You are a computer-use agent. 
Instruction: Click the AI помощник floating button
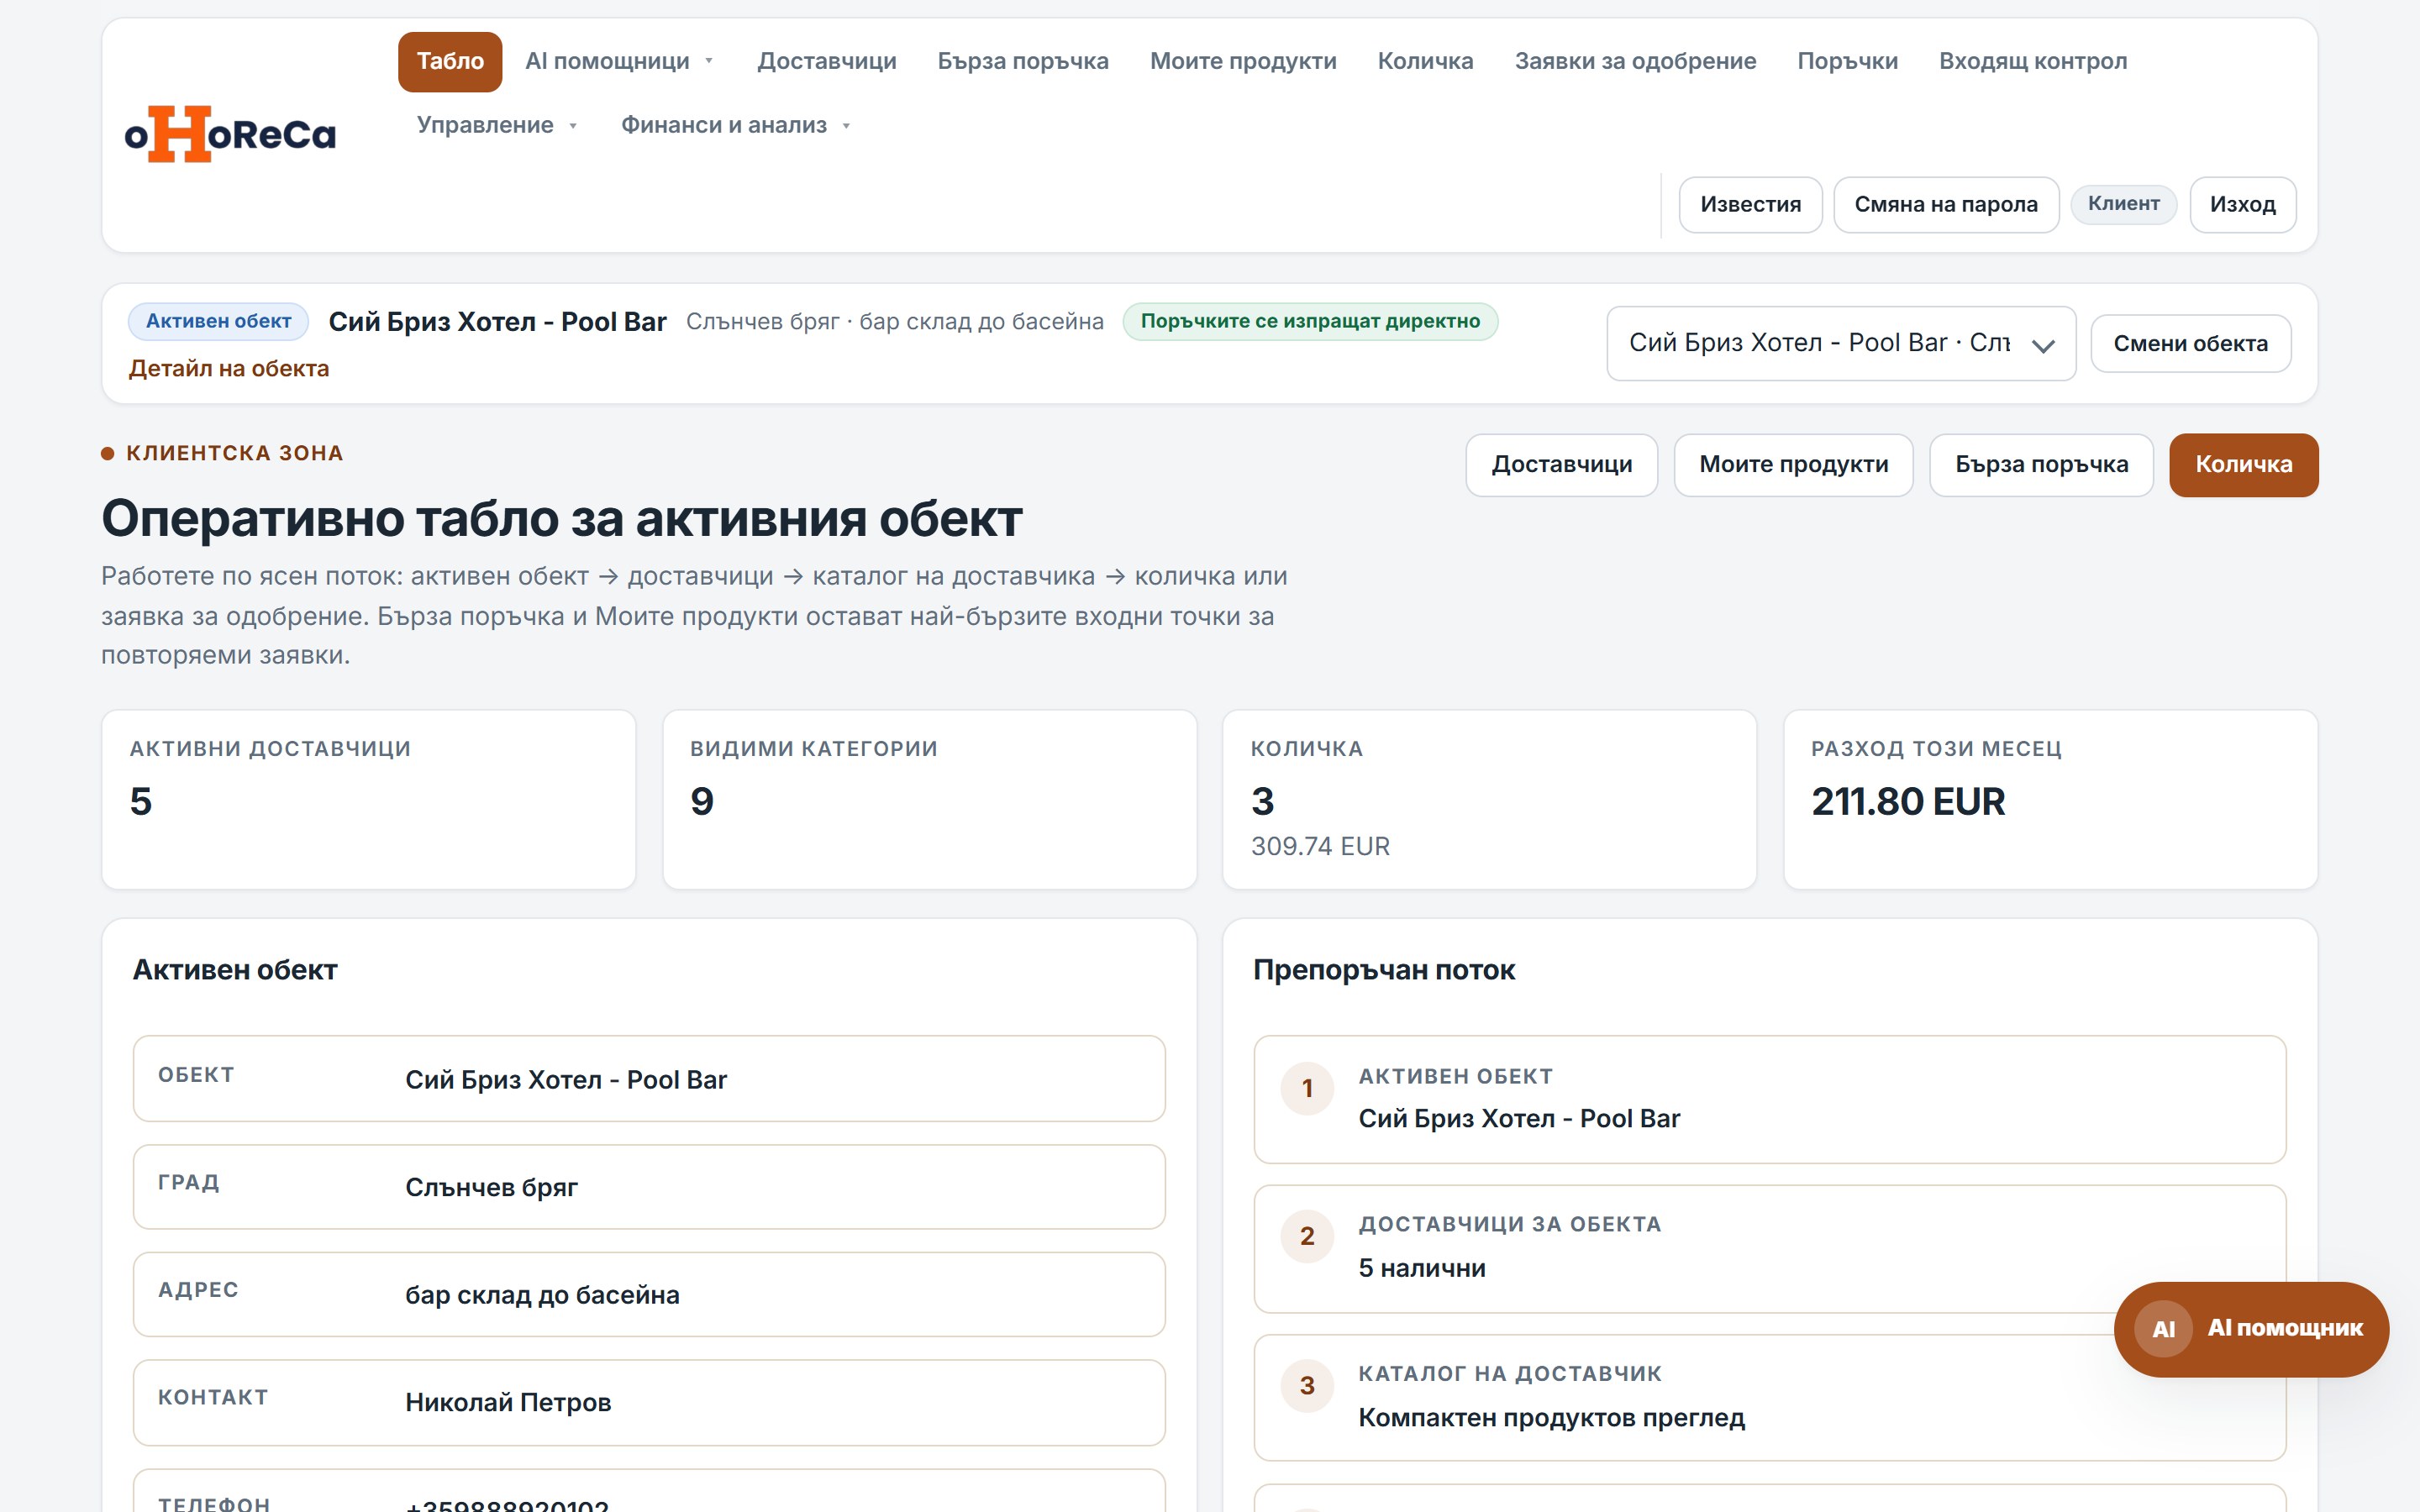[2250, 1329]
